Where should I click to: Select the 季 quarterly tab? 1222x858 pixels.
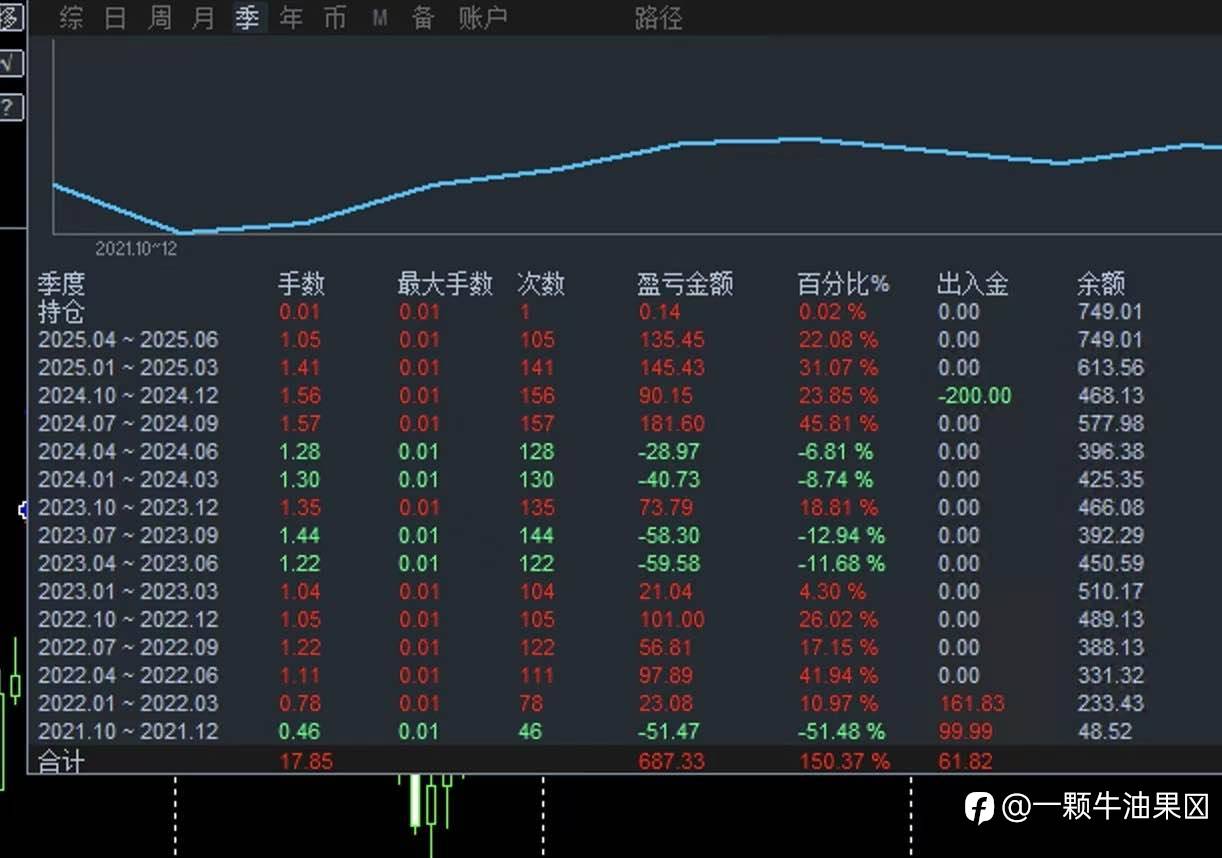247,18
